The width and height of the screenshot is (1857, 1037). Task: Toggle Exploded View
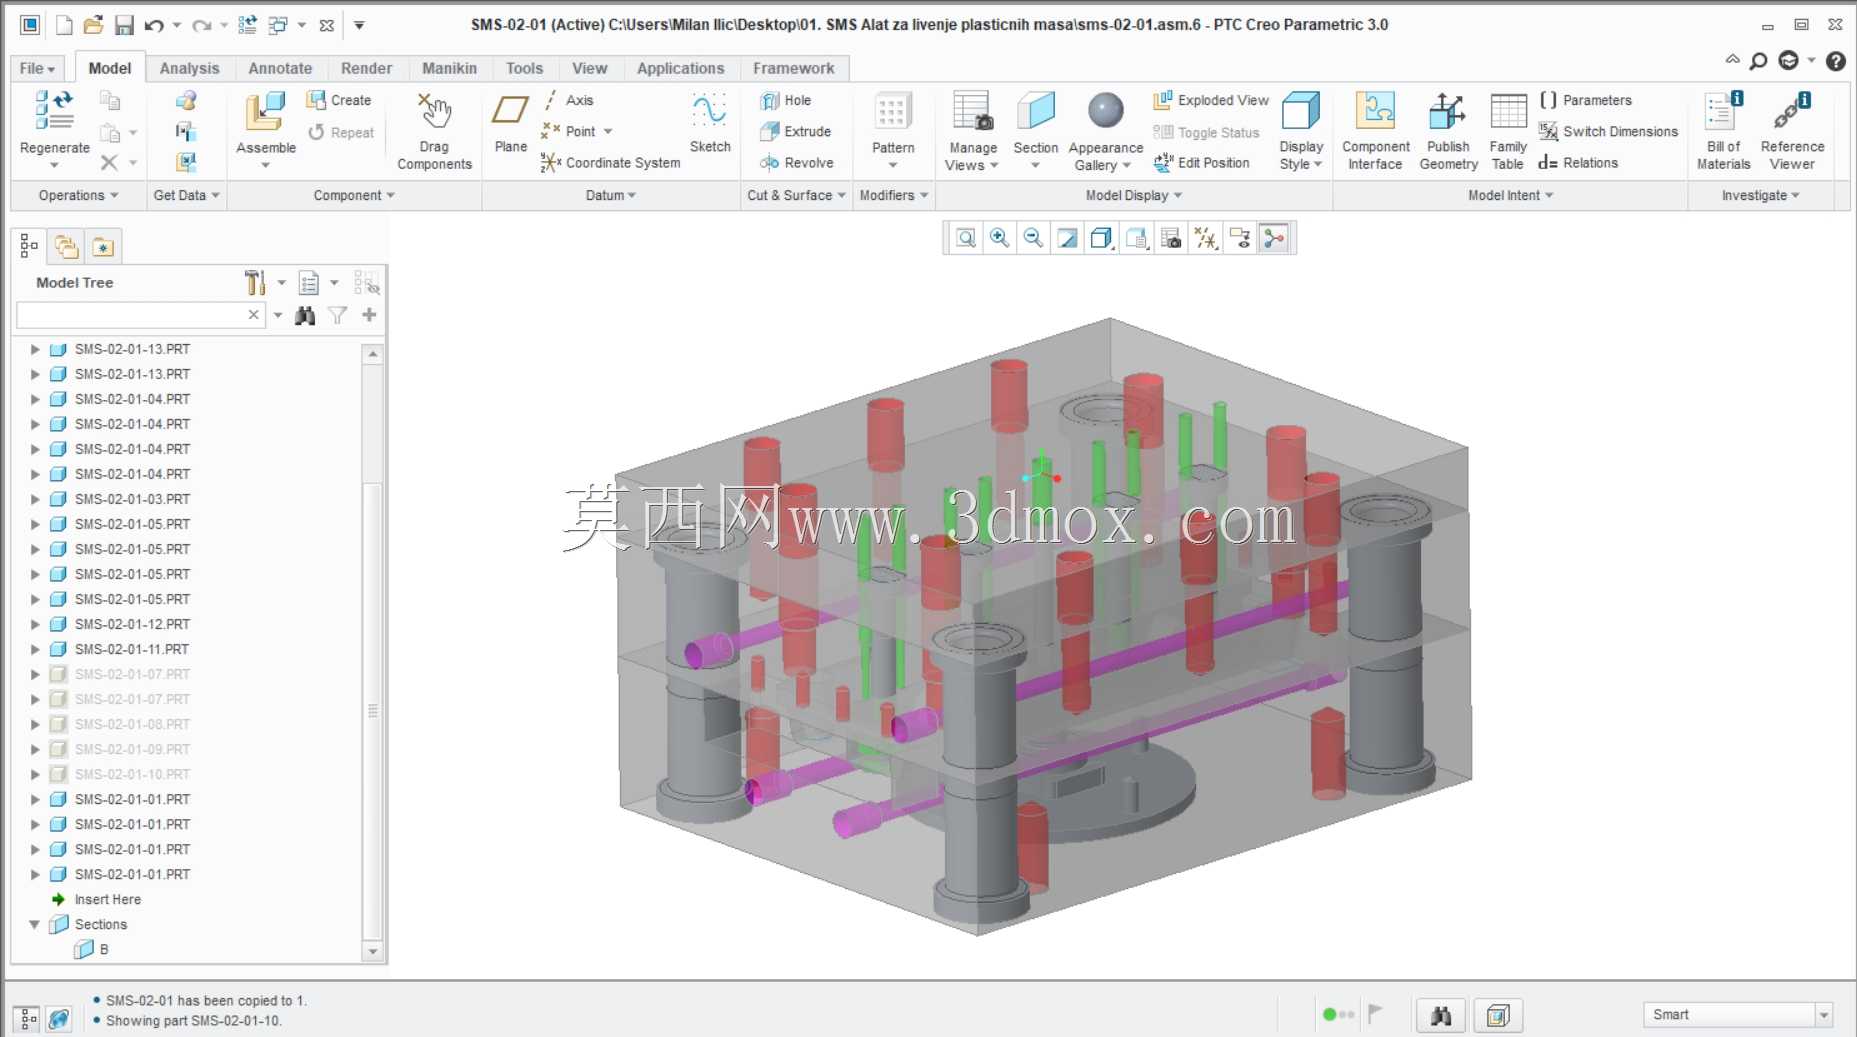pyautogui.click(x=1211, y=100)
